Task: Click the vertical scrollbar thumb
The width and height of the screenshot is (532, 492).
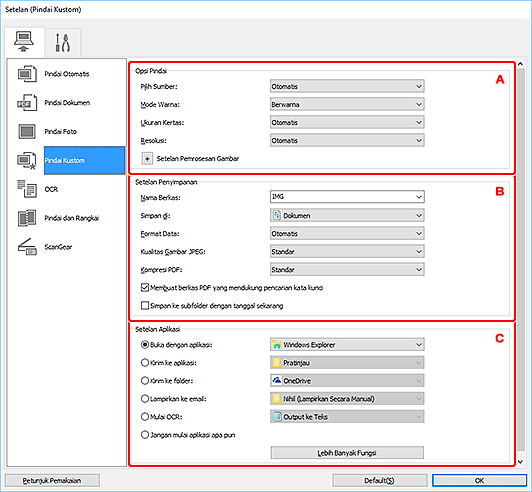Action: [521, 260]
